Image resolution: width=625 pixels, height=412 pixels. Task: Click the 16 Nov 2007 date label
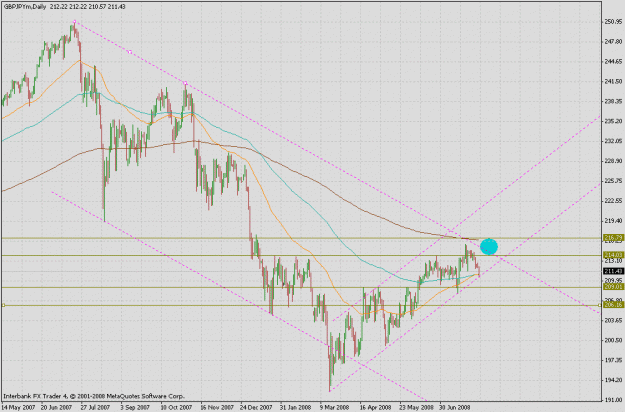point(217,408)
